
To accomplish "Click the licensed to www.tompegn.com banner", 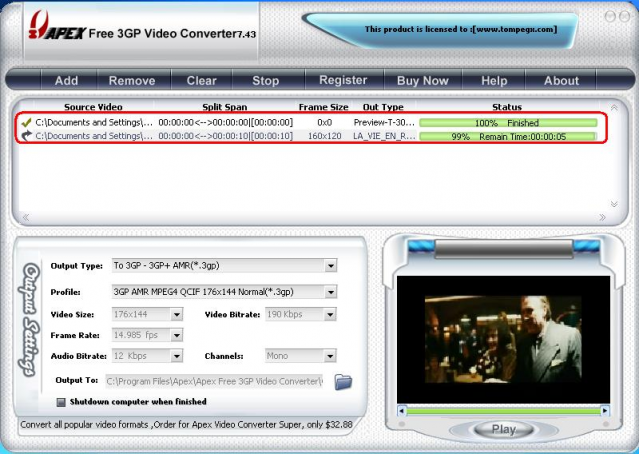I will point(461,29).
